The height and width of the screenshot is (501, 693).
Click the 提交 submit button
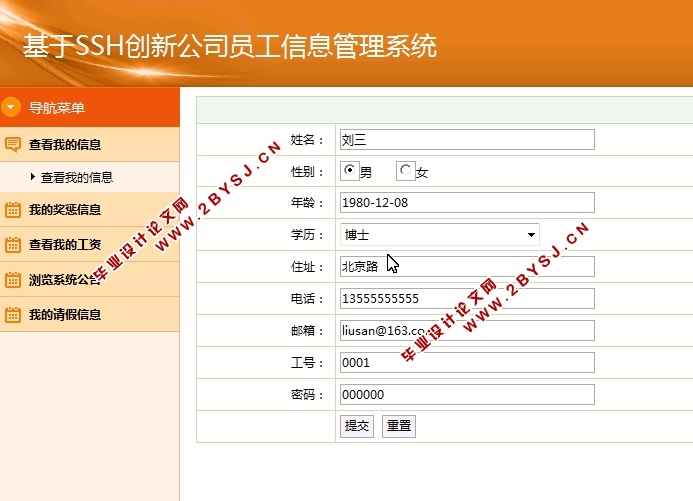point(357,426)
